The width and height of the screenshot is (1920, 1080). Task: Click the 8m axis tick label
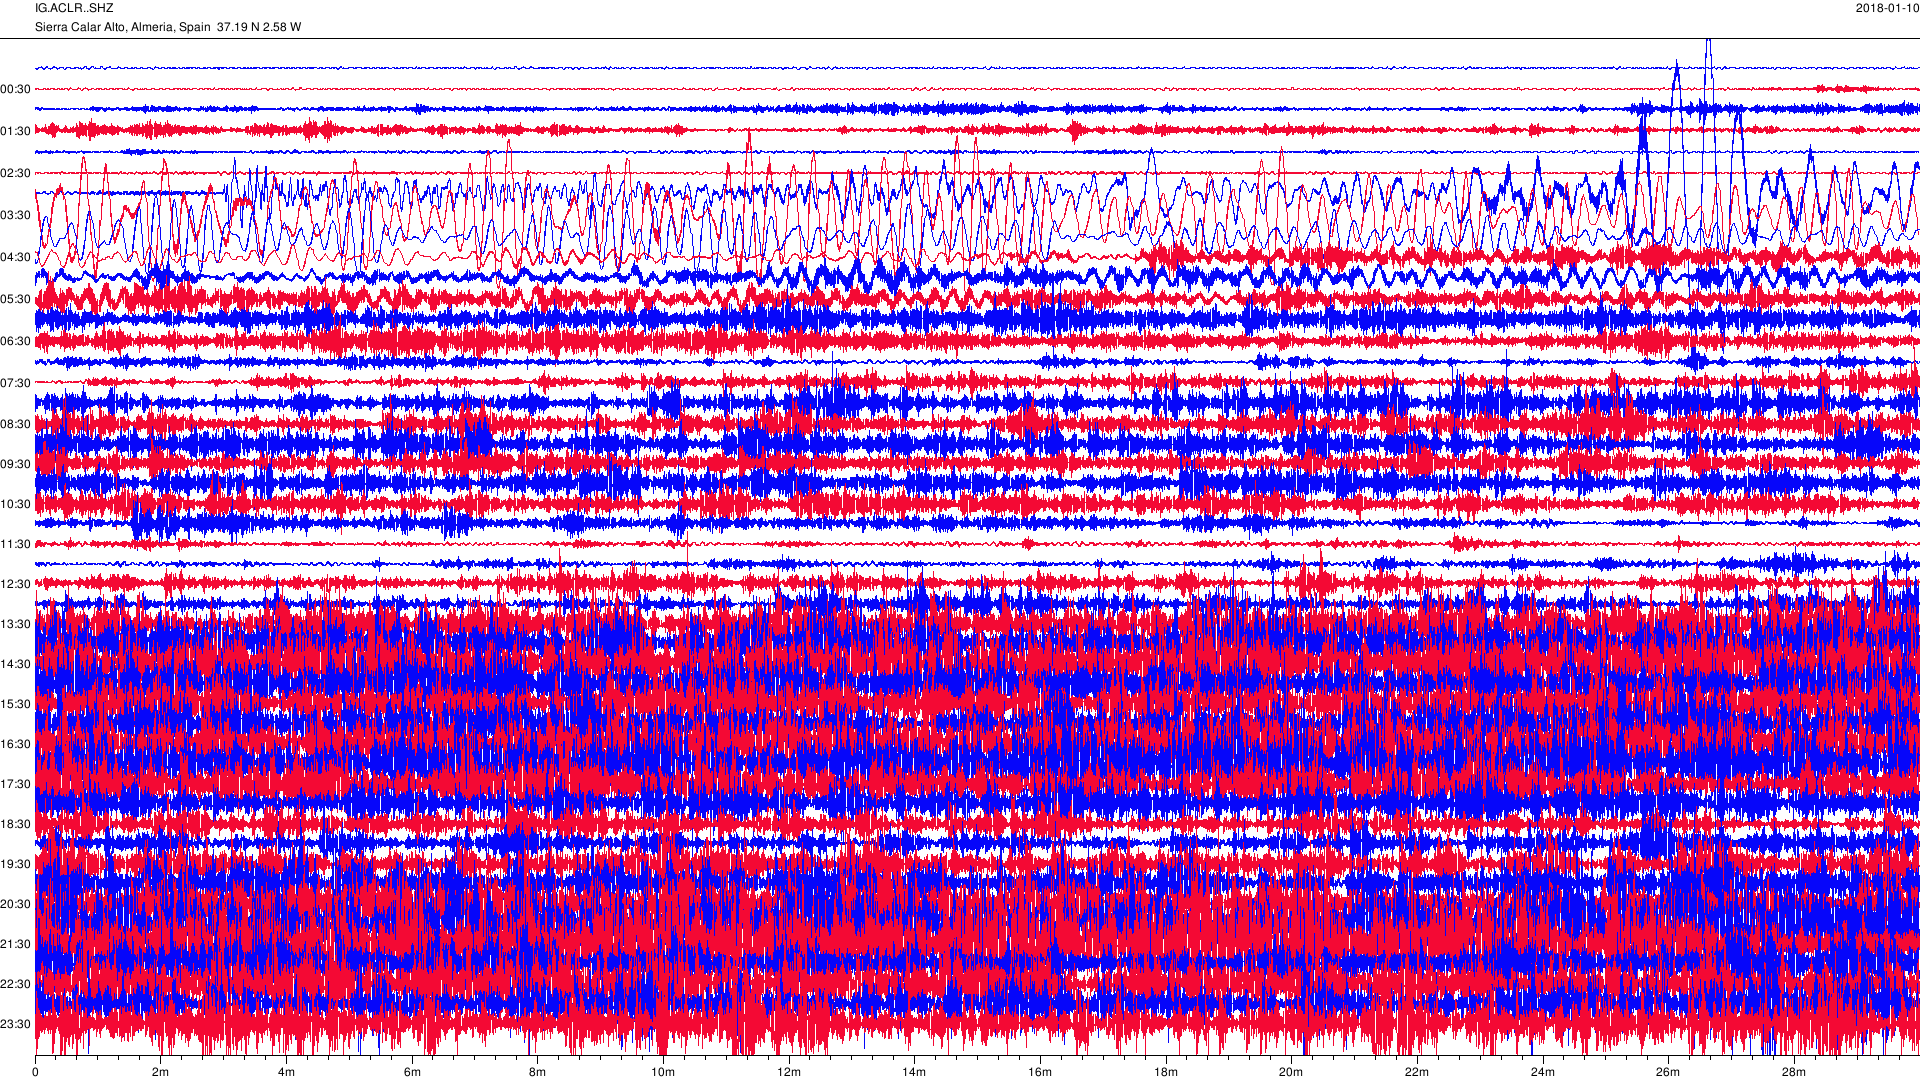[537, 1072]
